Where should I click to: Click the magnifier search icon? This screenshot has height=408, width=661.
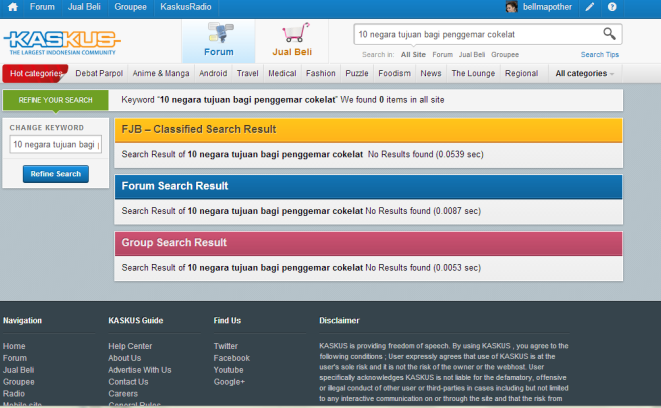(x=609, y=34)
